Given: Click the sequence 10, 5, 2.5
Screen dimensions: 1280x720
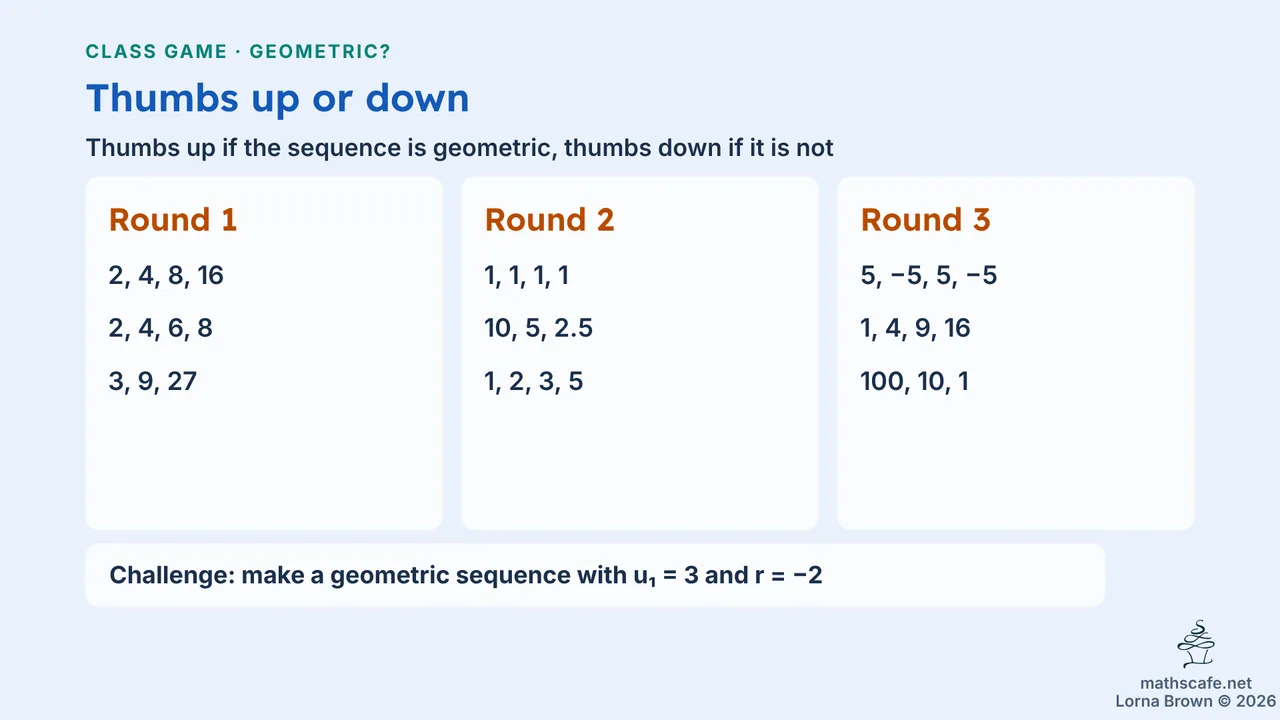Looking at the screenshot, I should [x=539, y=328].
